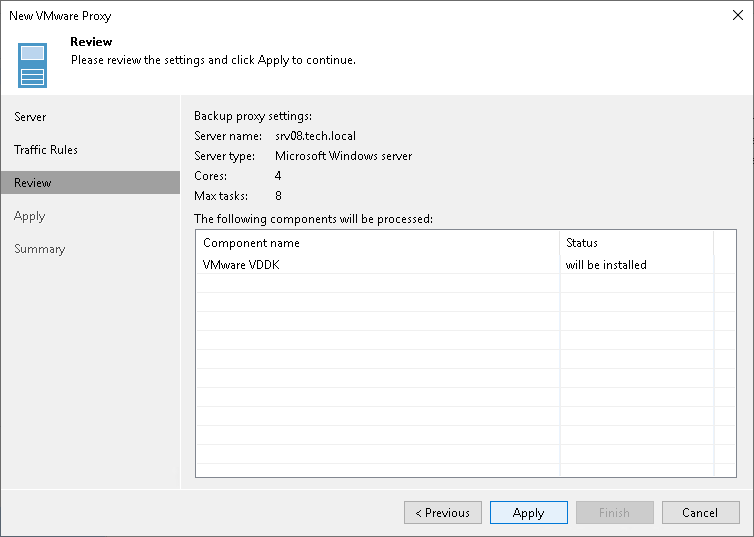
Task: Cancel the New VMware Proxy wizard
Action: click(700, 512)
